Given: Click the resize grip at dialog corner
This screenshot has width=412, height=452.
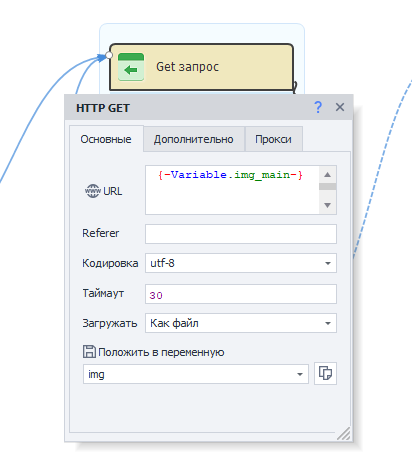Looking at the screenshot, I should pyautogui.click(x=344, y=434).
